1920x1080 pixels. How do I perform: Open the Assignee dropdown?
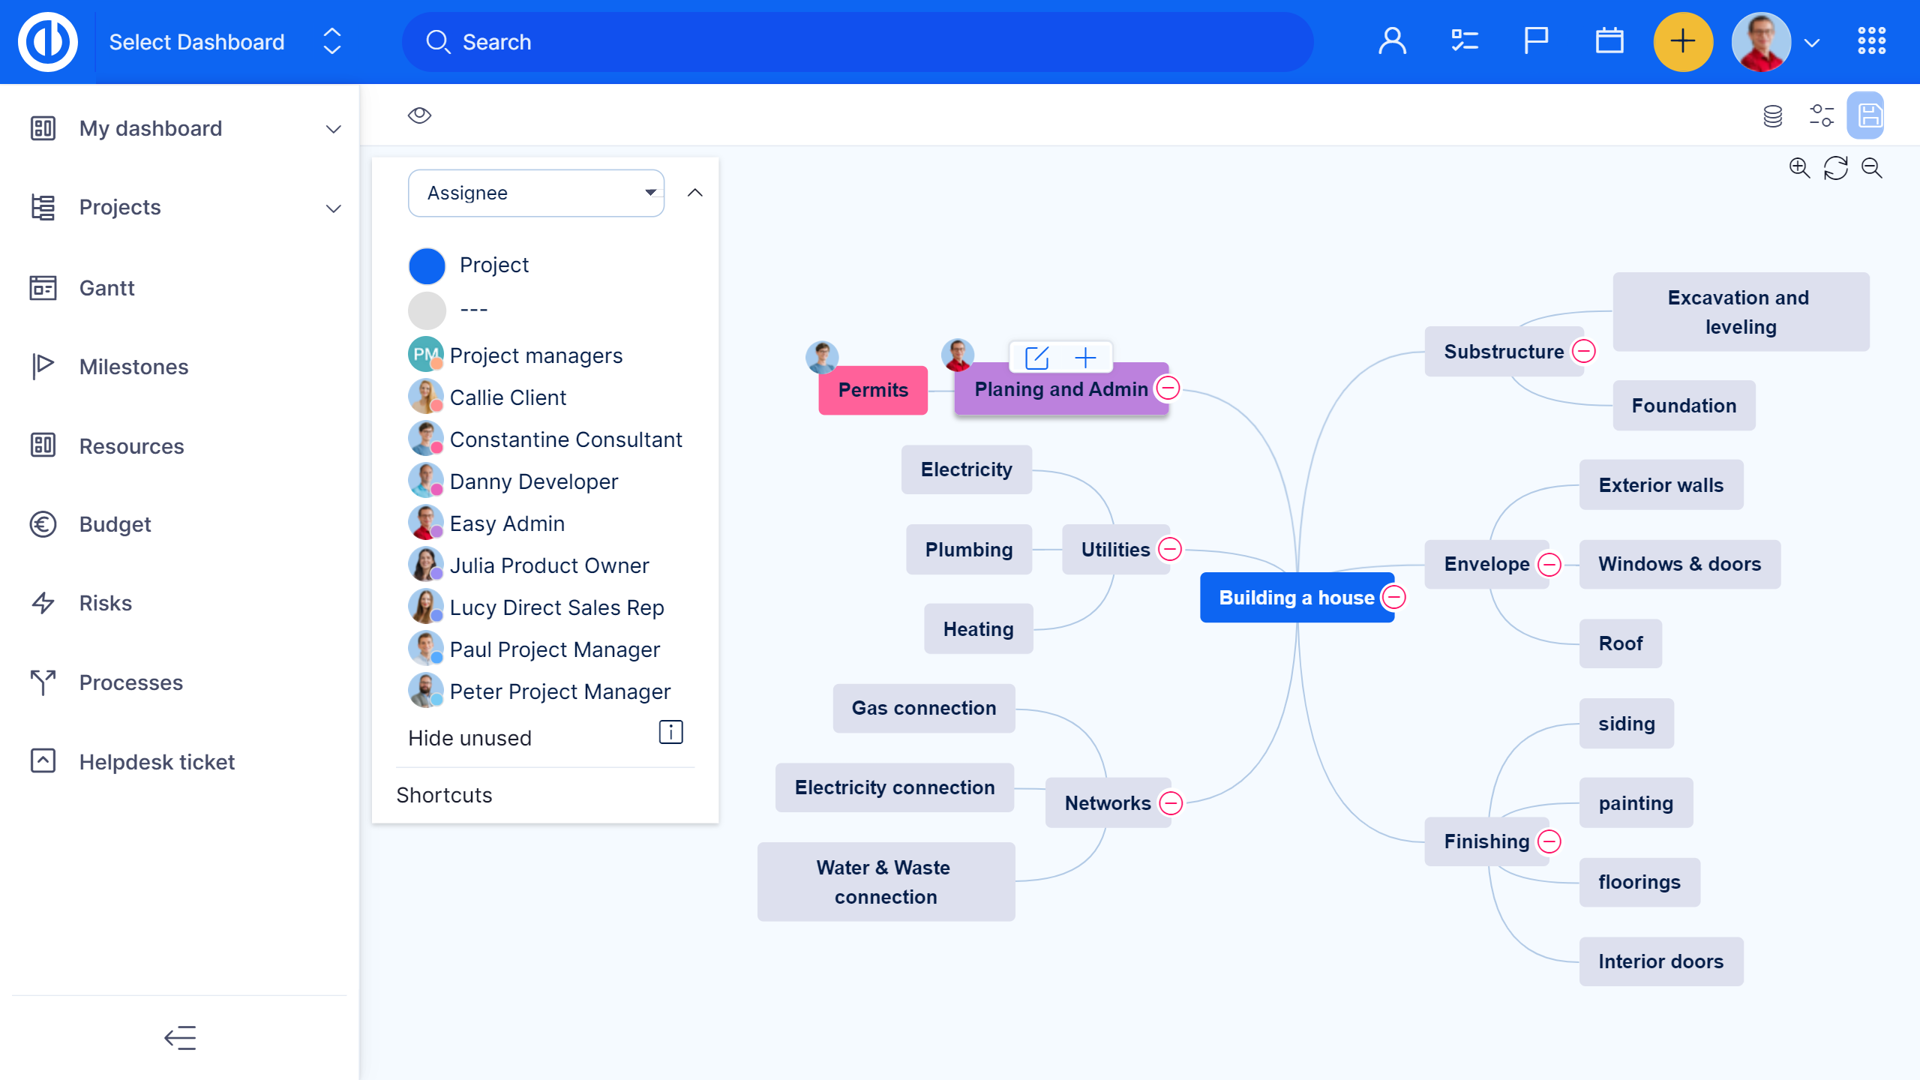point(536,193)
